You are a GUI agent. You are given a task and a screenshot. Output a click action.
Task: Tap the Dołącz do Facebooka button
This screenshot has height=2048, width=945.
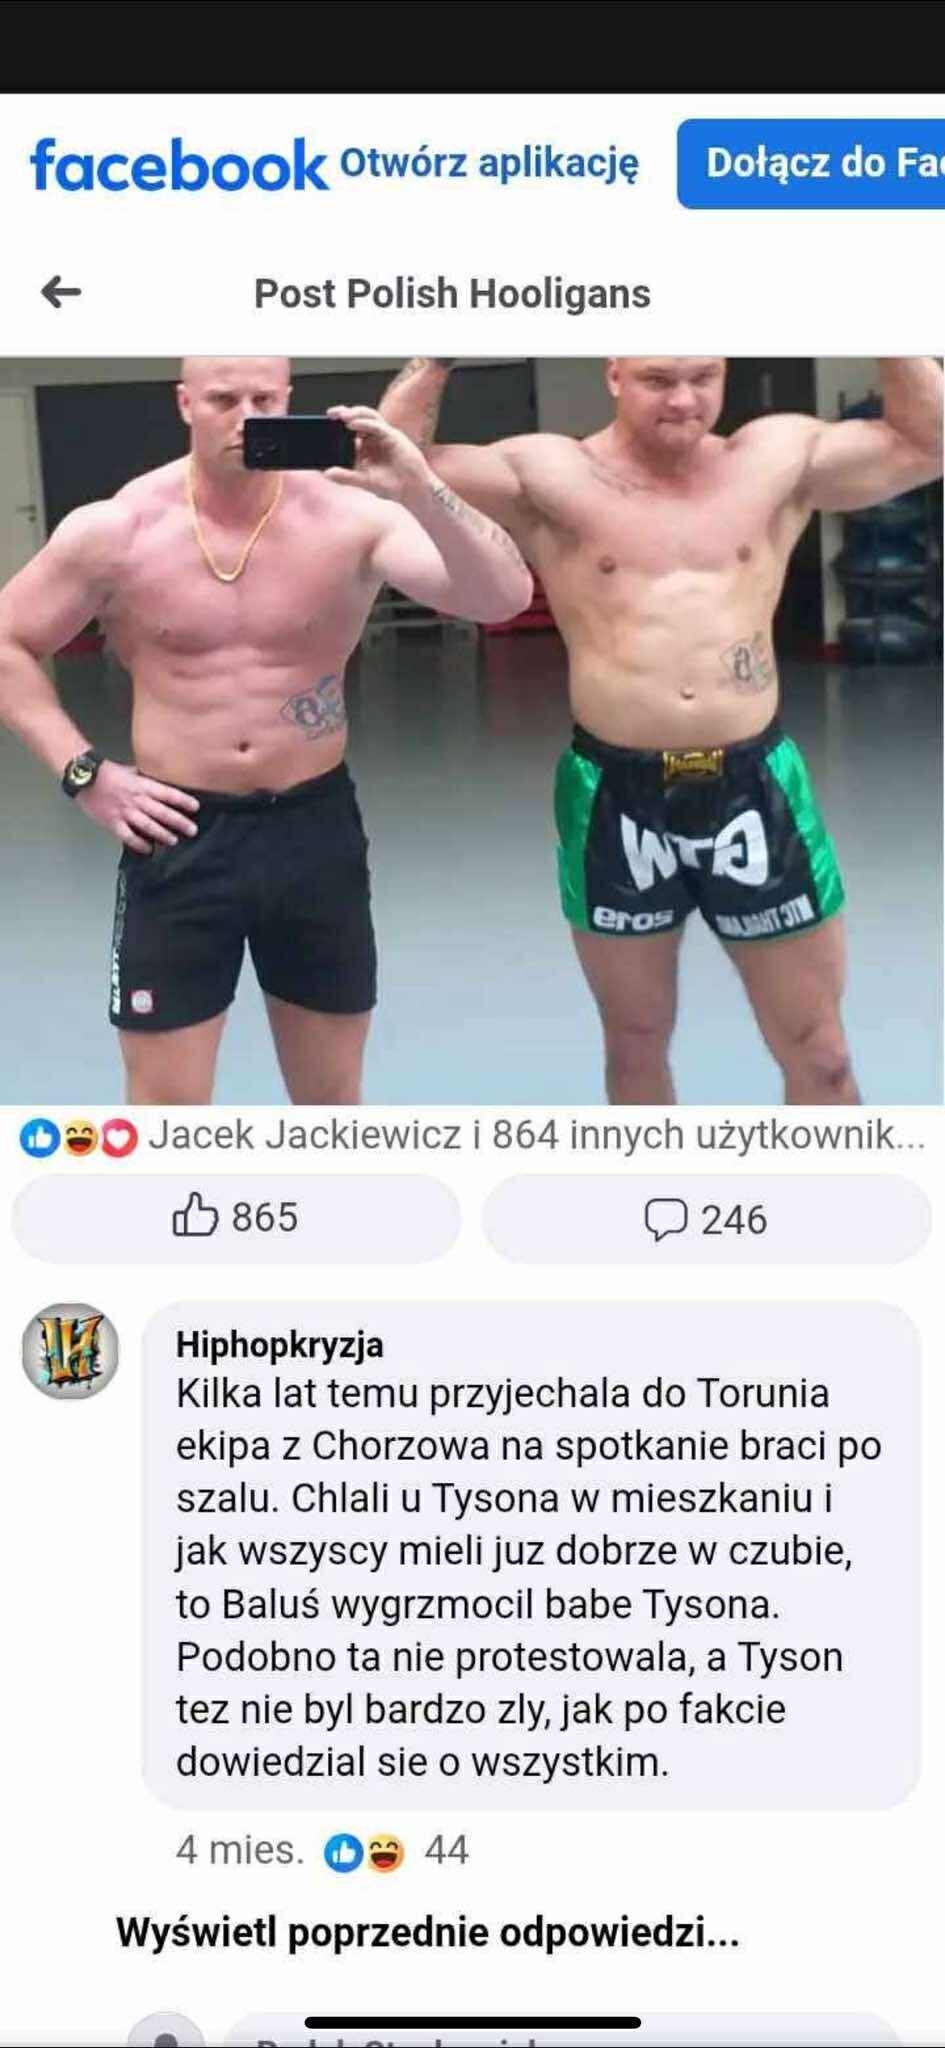(x=811, y=163)
